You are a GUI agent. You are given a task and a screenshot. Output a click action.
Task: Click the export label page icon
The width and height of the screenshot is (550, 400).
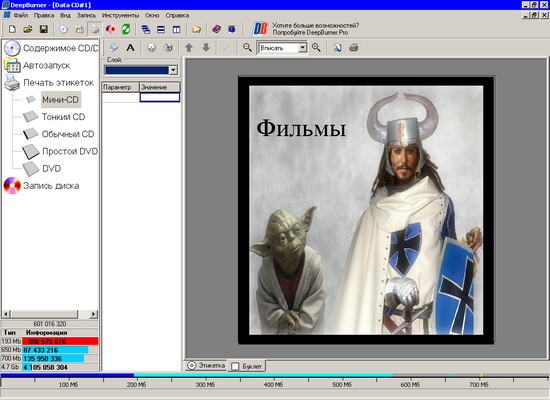pos(337,47)
